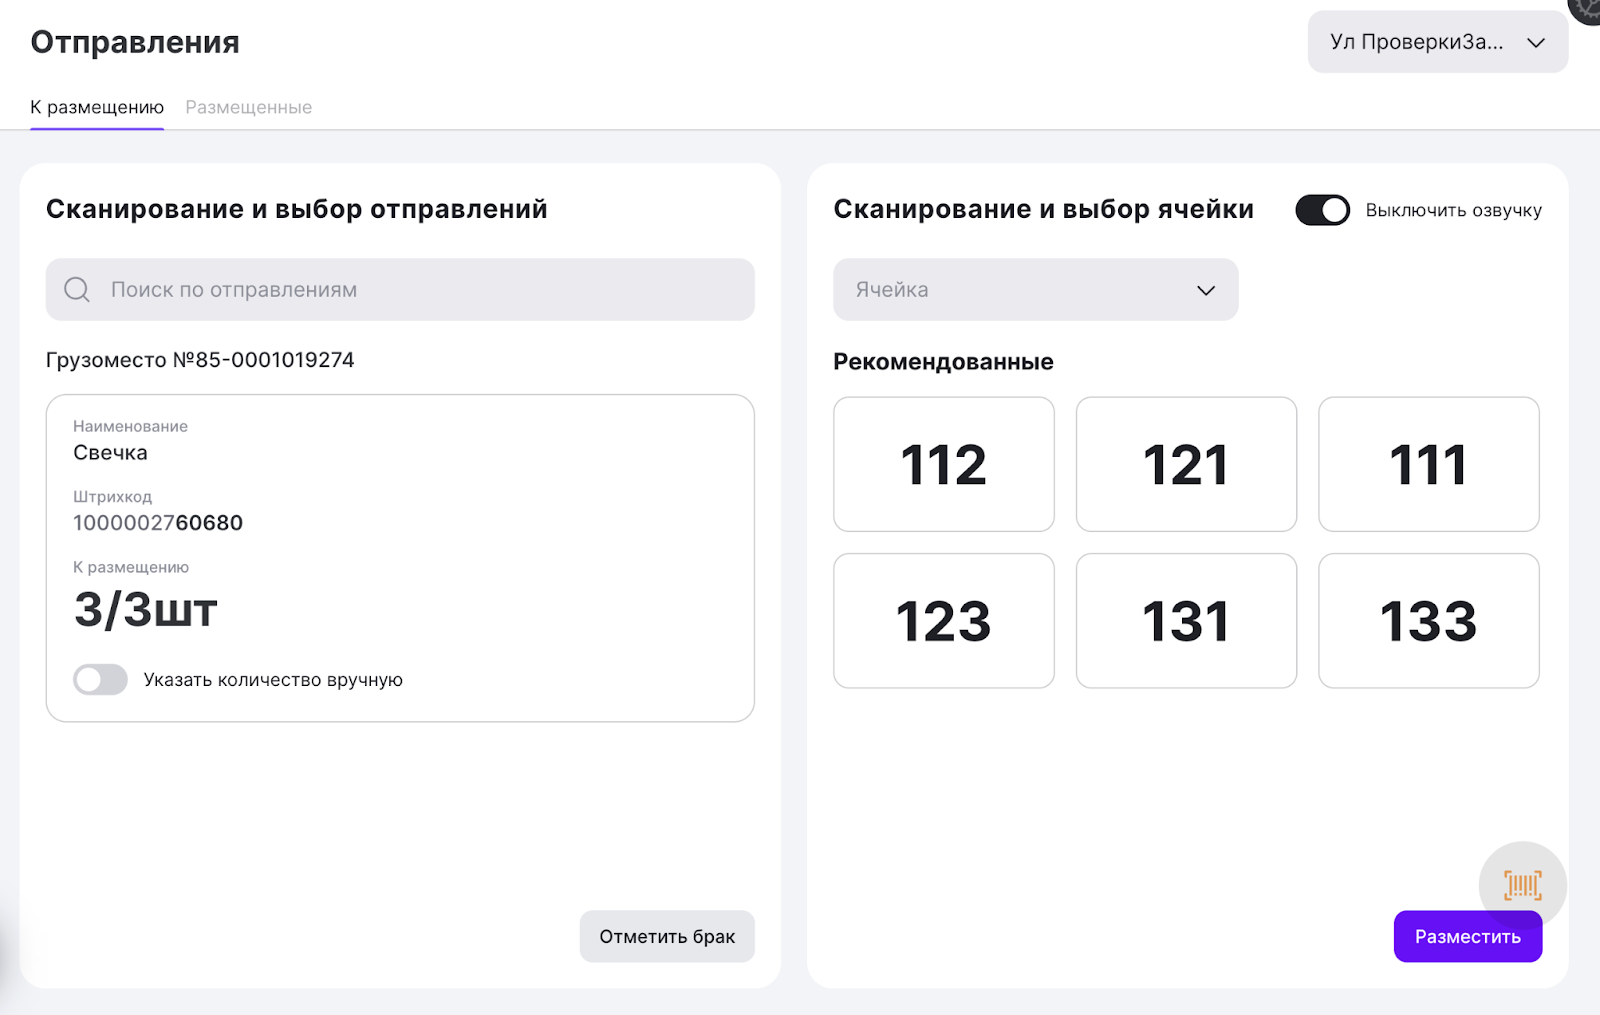Open the Ячейка cell dropdown

click(1035, 290)
